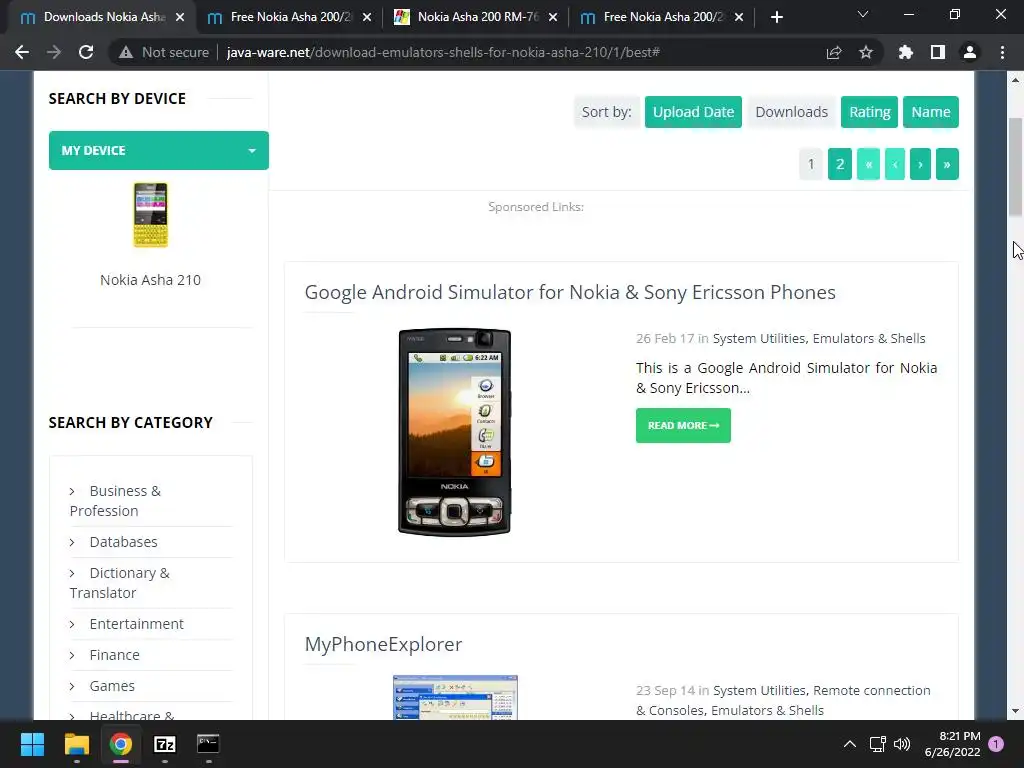Sort by Upload Date
The height and width of the screenshot is (768, 1024).
[693, 112]
